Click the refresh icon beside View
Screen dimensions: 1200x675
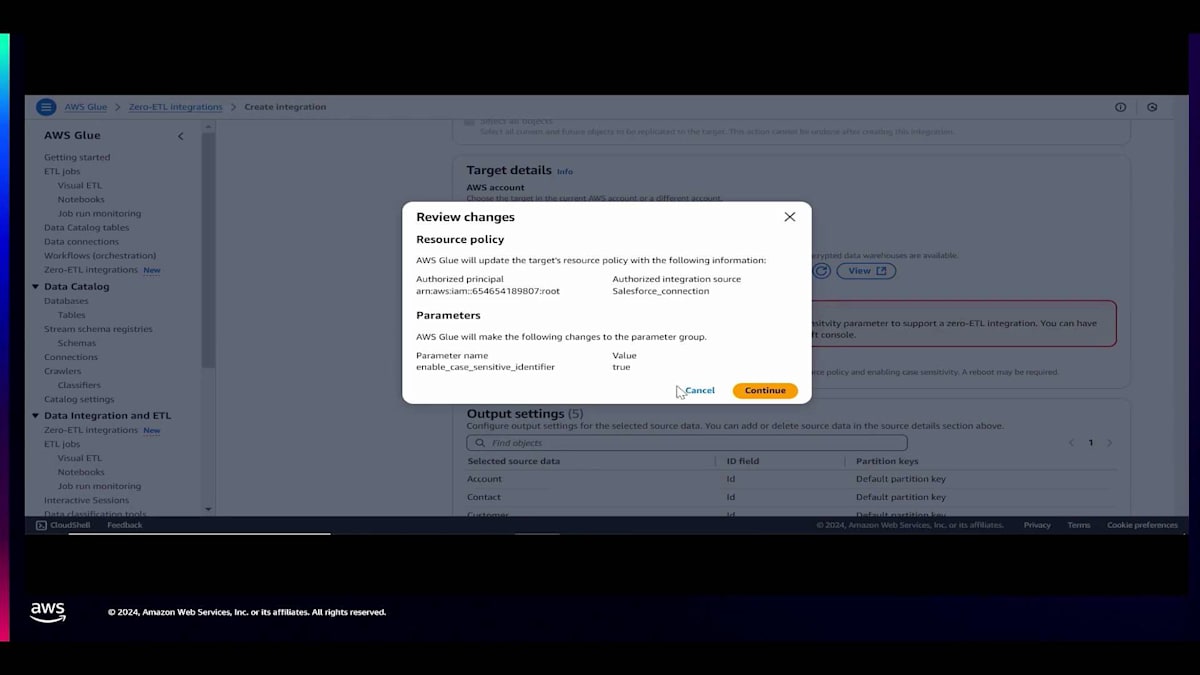pos(821,271)
